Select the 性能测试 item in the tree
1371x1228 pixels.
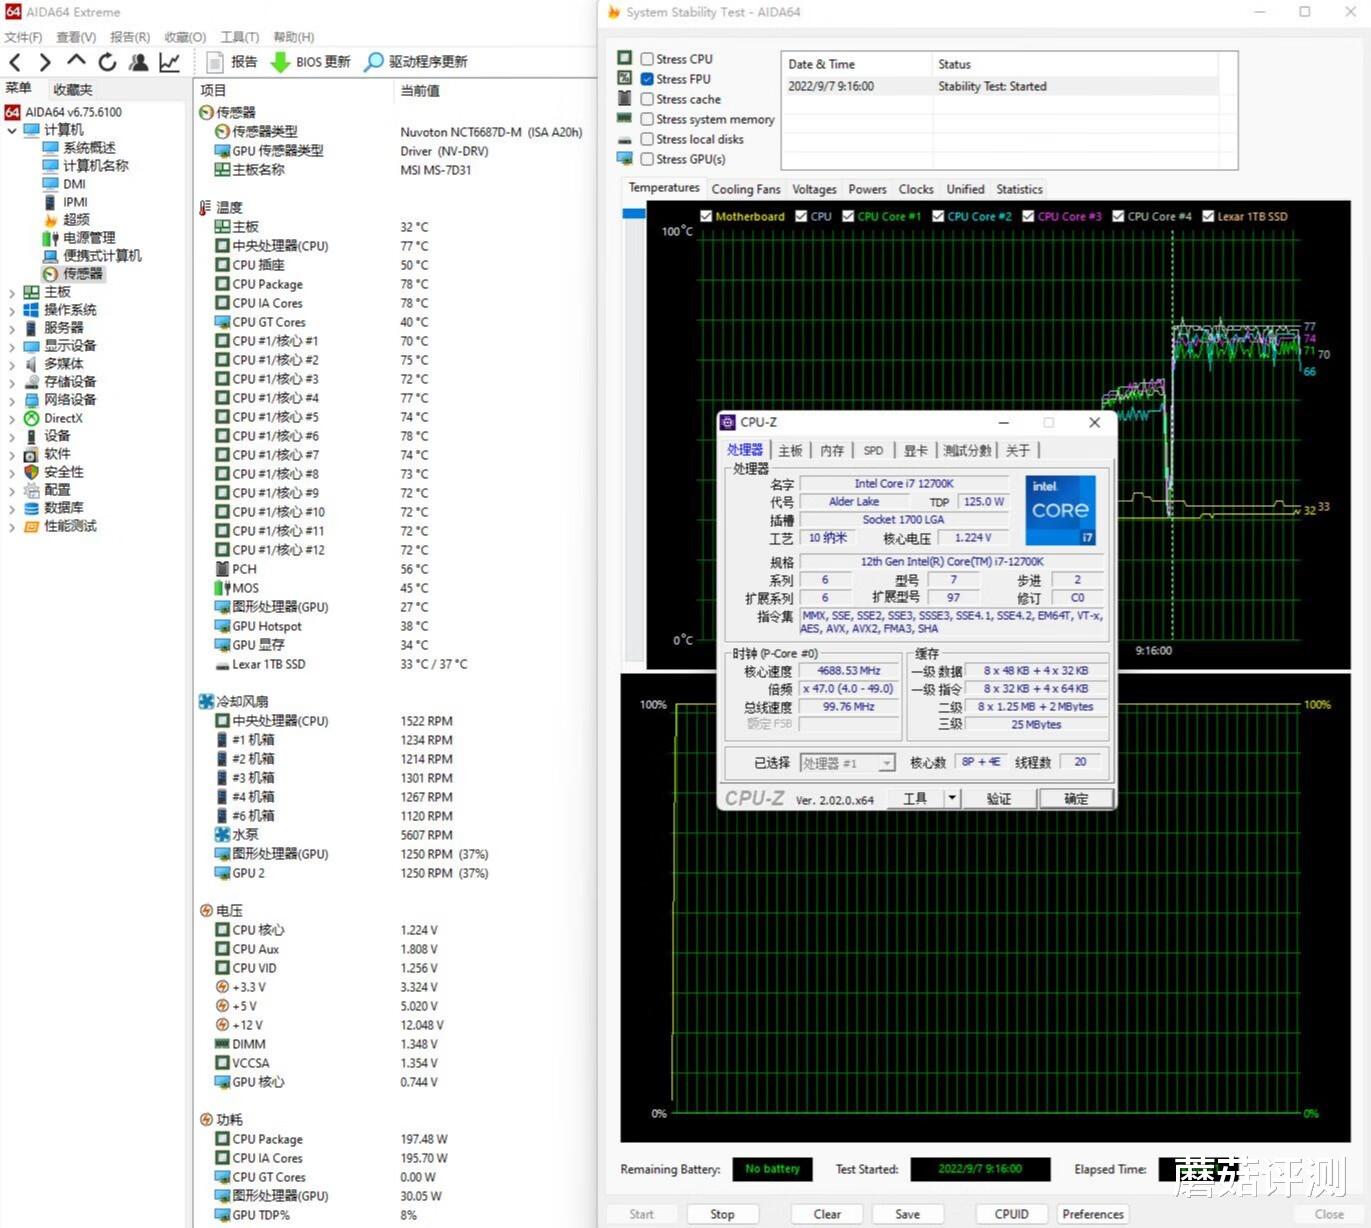(x=70, y=526)
